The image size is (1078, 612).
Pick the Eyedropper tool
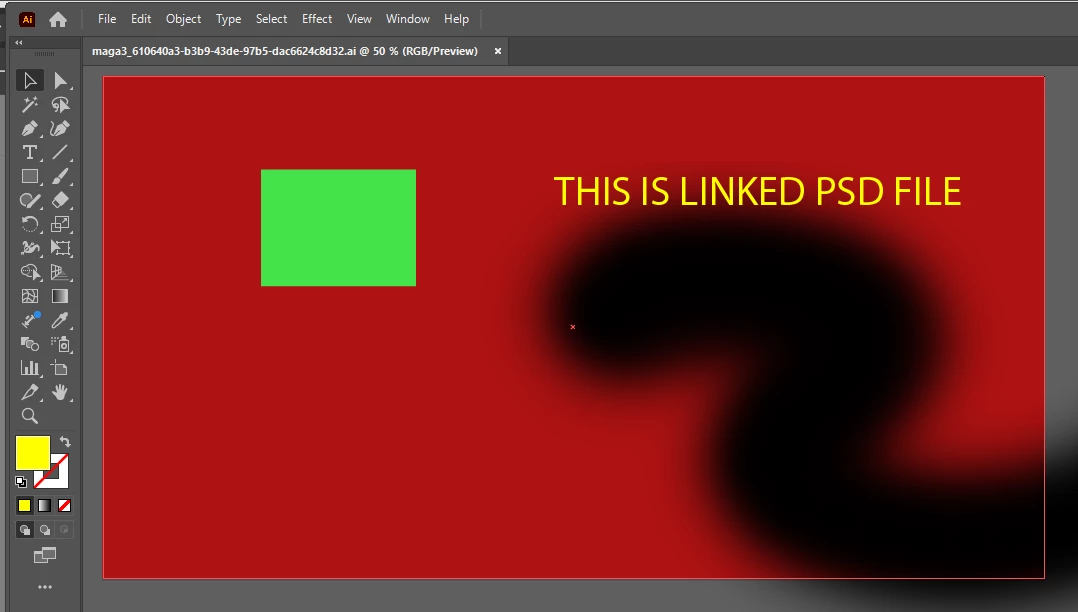pyautogui.click(x=60, y=320)
